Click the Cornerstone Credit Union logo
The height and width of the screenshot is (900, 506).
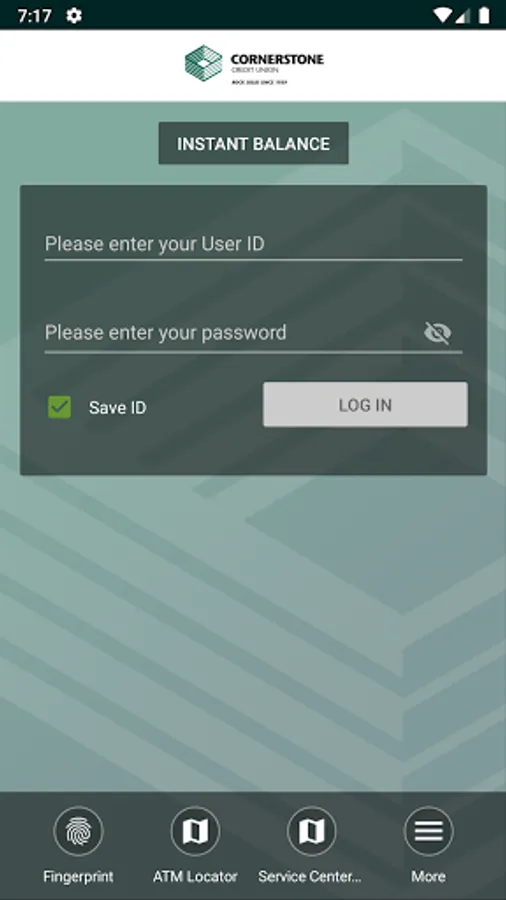pyautogui.click(x=254, y=64)
